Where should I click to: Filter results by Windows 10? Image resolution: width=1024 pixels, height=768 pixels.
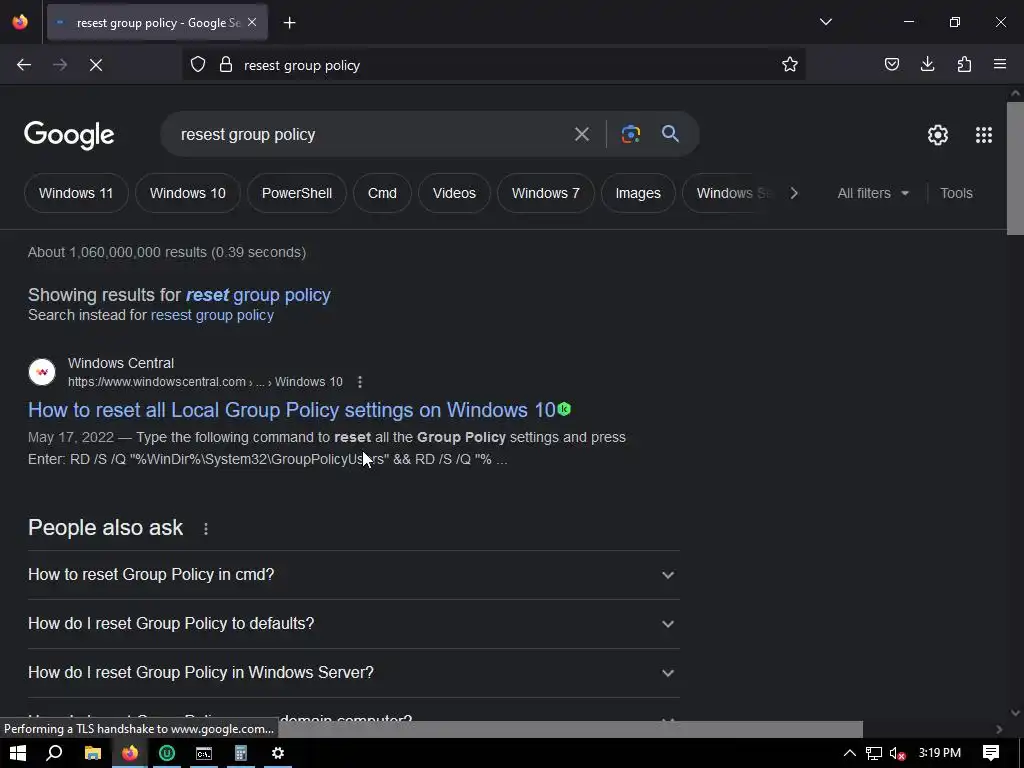pos(187,193)
